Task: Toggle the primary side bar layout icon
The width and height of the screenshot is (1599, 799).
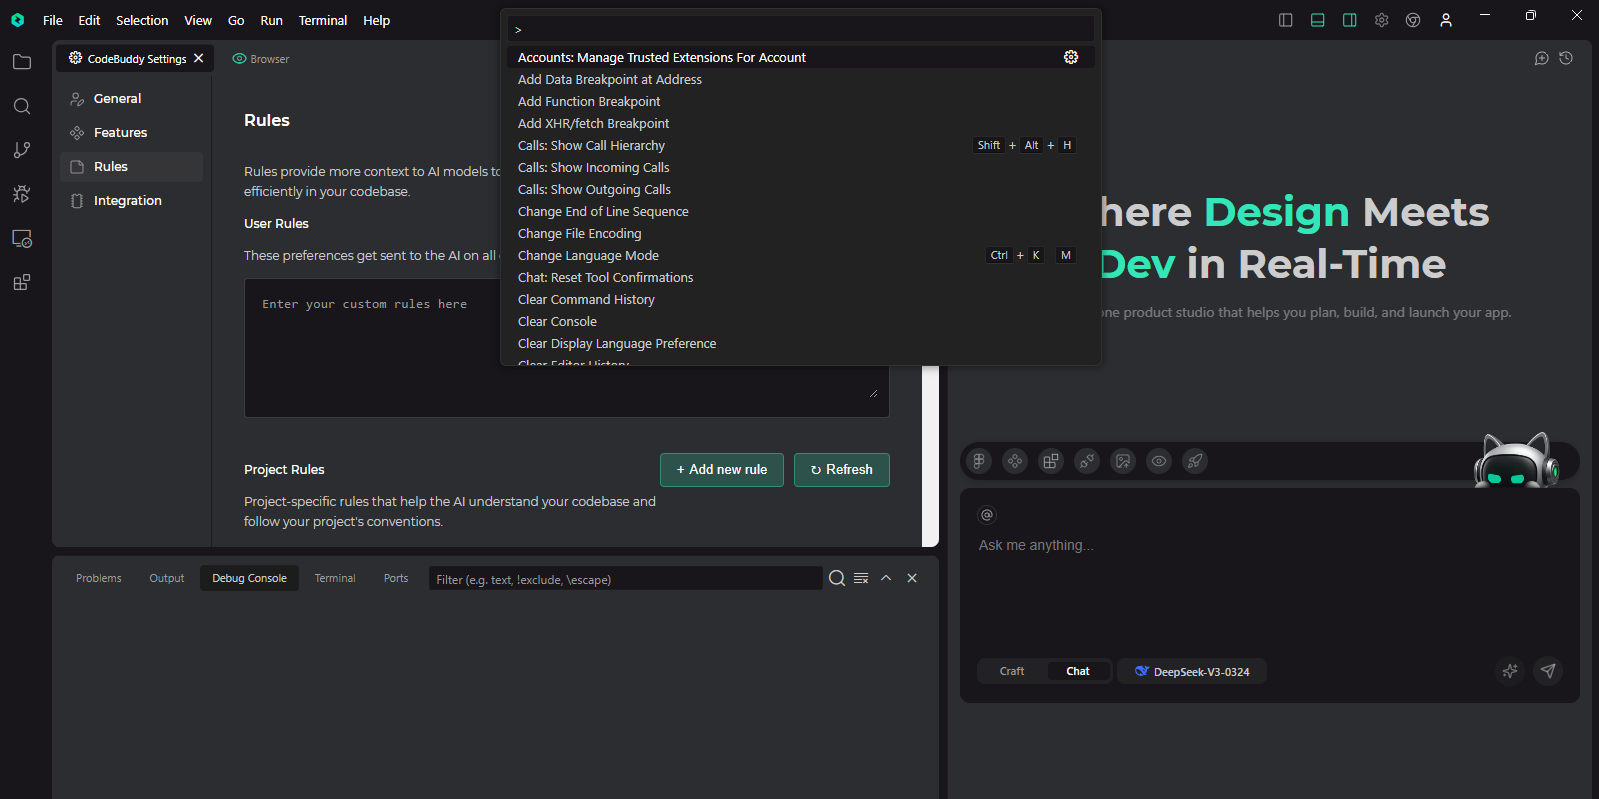Action: pos(1286,20)
